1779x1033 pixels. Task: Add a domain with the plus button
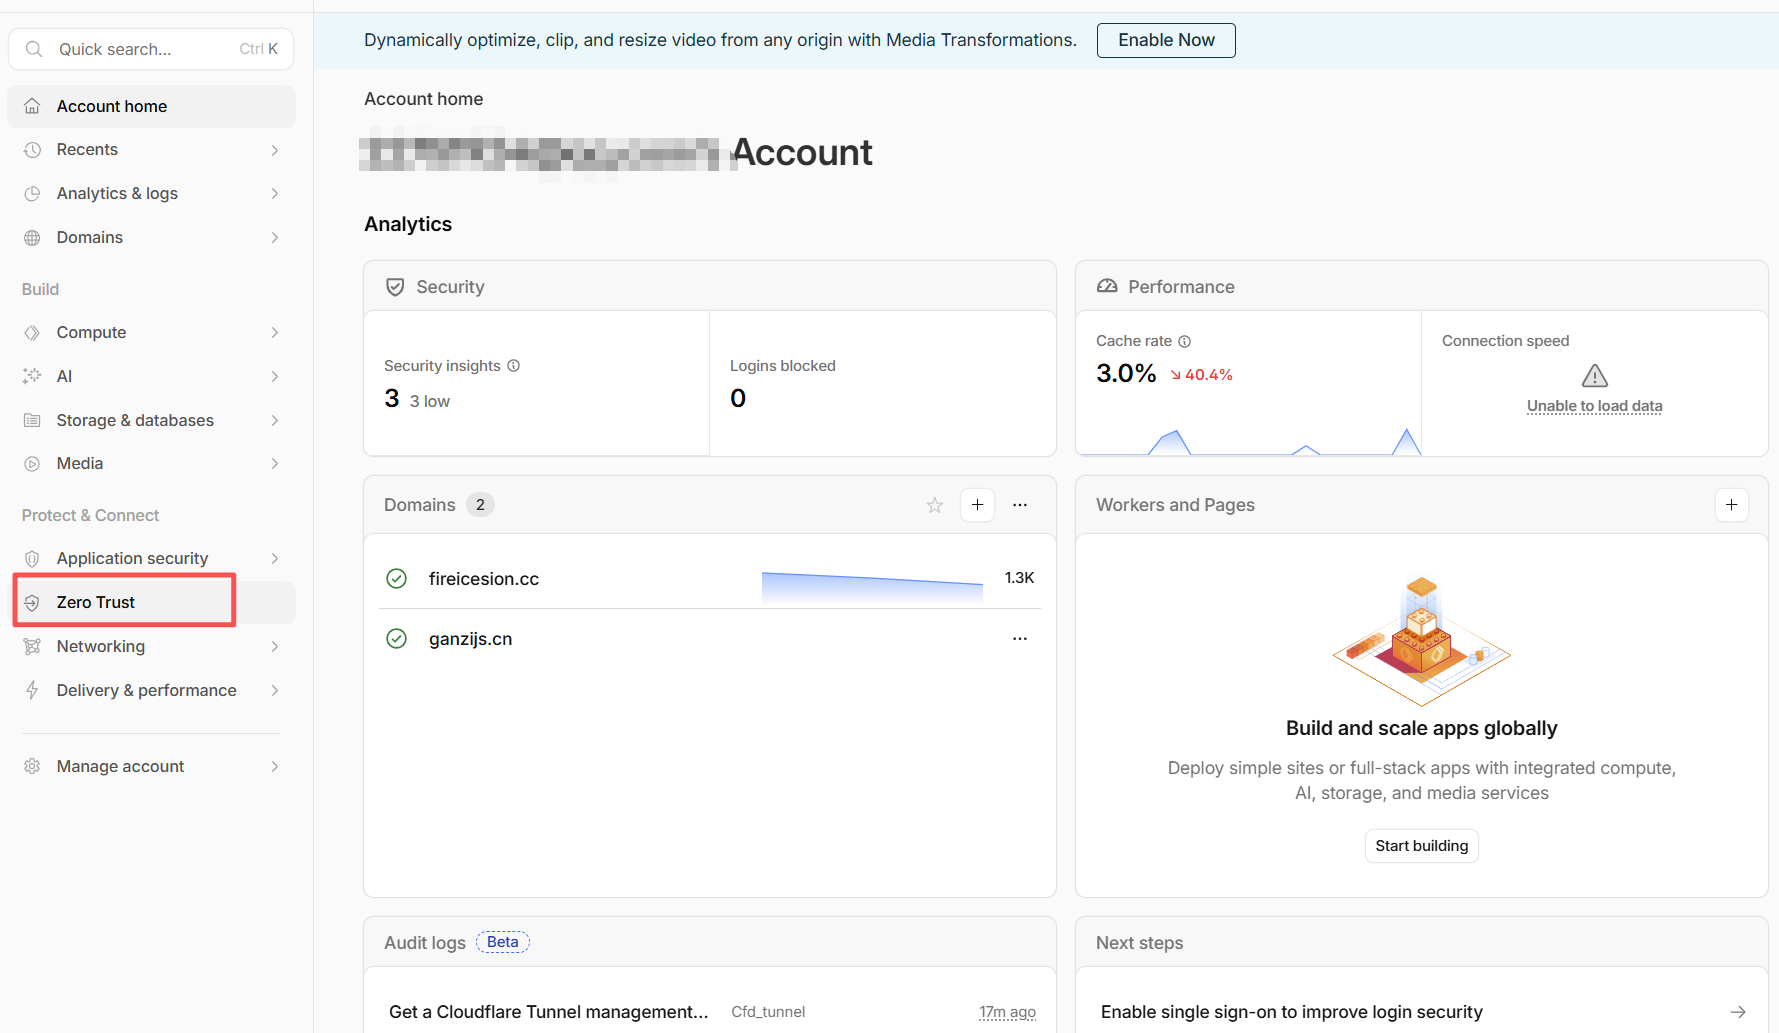978,505
